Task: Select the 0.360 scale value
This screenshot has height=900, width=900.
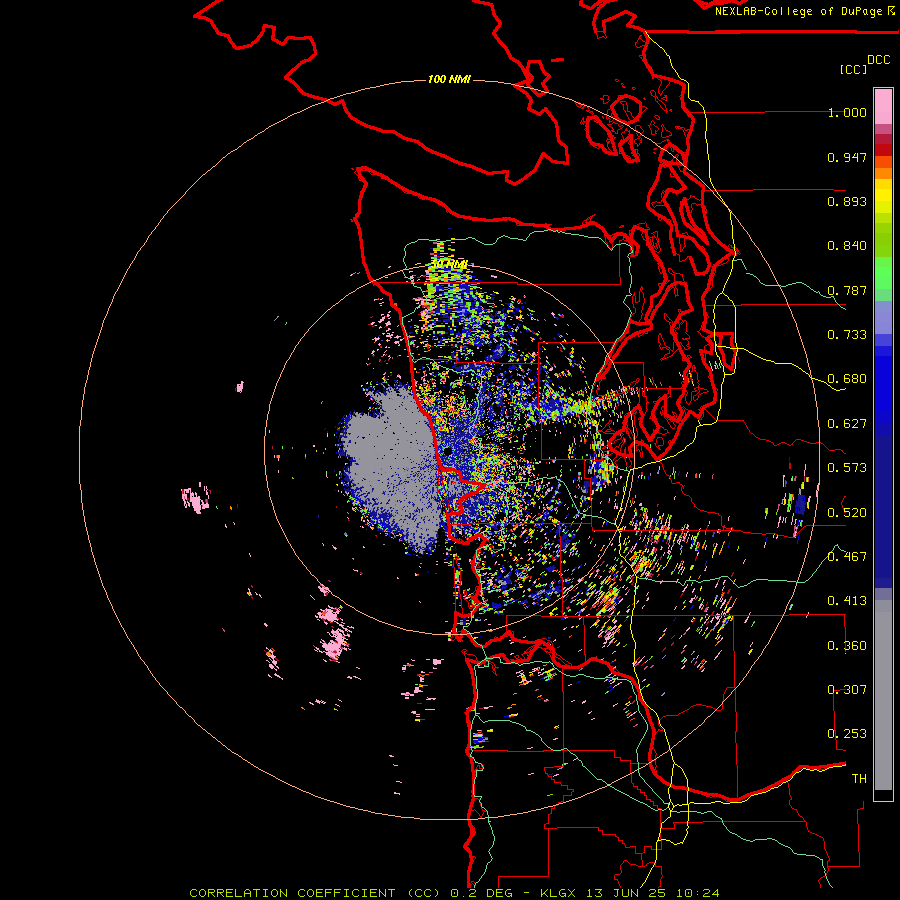Action: pos(847,646)
